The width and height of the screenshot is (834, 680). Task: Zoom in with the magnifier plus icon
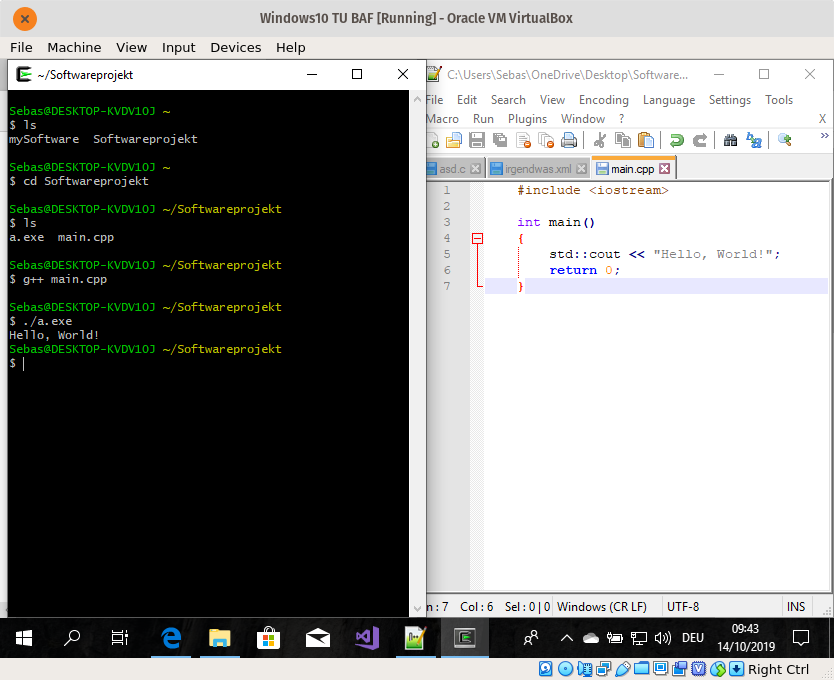[x=785, y=140]
